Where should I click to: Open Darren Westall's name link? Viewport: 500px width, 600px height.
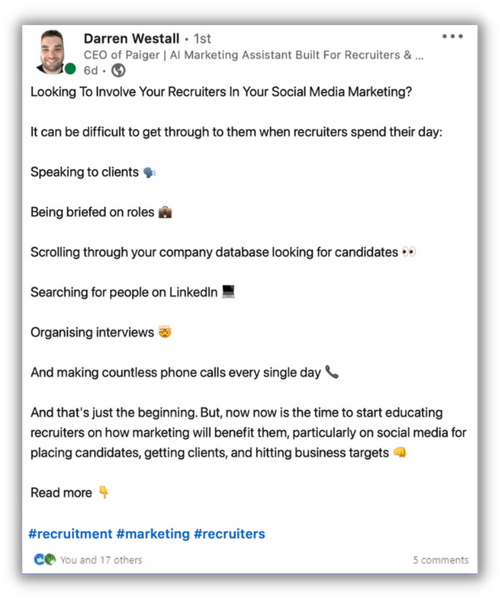pos(131,39)
